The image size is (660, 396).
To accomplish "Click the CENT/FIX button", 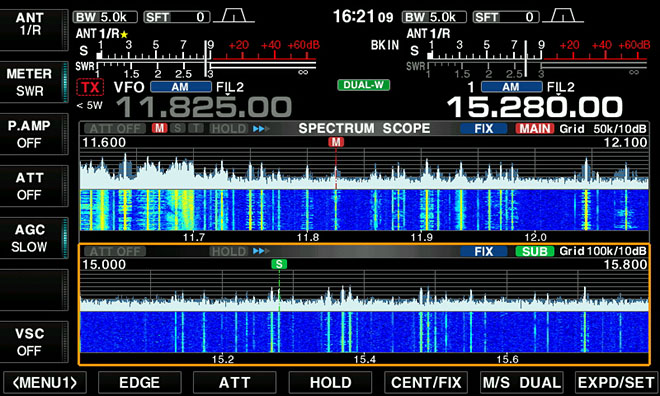I will point(426,383).
